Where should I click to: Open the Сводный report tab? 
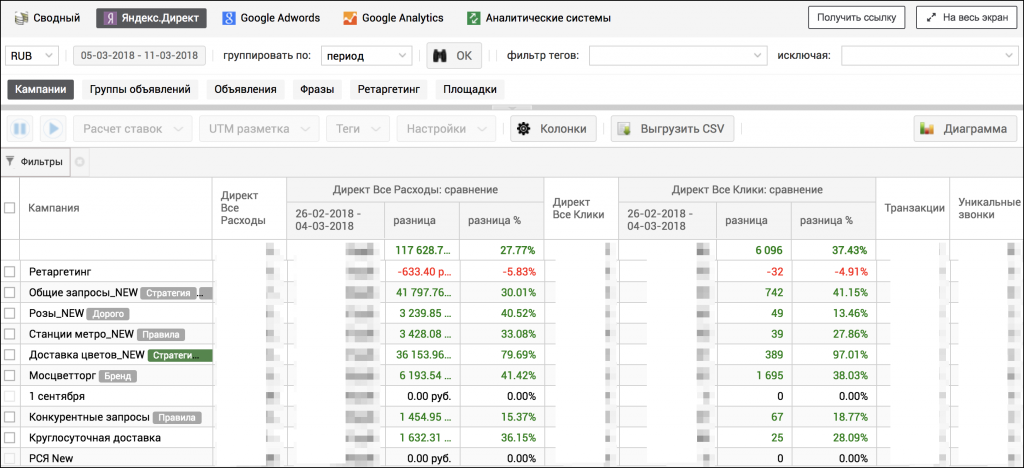coord(46,18)
